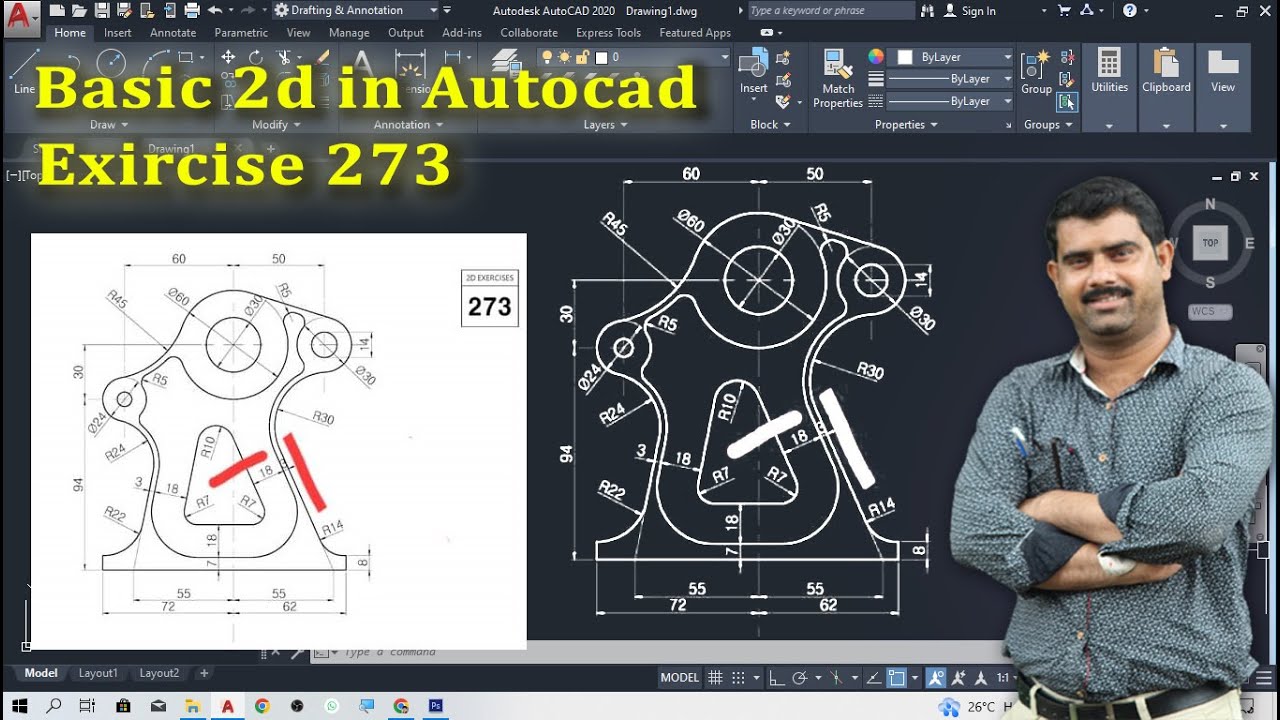Toggle object snap in status bar
The image size is (1280, 720).
897,677
